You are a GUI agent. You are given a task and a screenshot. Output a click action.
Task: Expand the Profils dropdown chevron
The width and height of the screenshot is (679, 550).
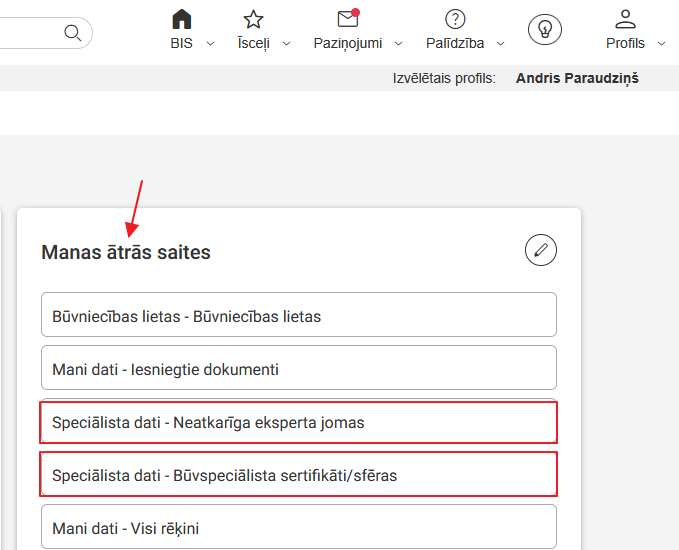[x=663, y=44]
